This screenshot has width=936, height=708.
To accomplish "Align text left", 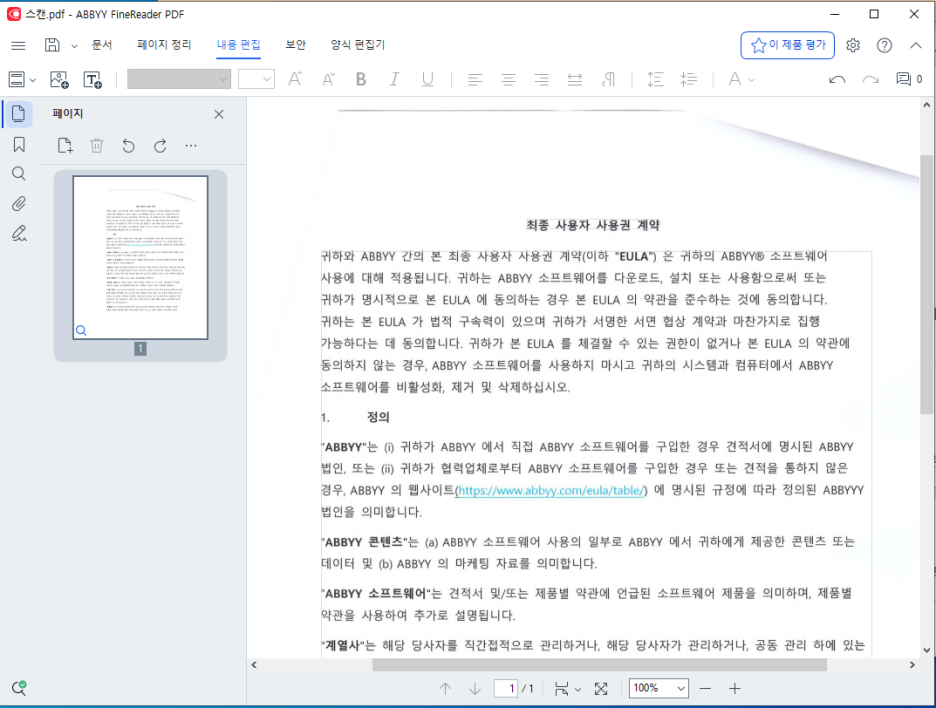I will [475, 79].
